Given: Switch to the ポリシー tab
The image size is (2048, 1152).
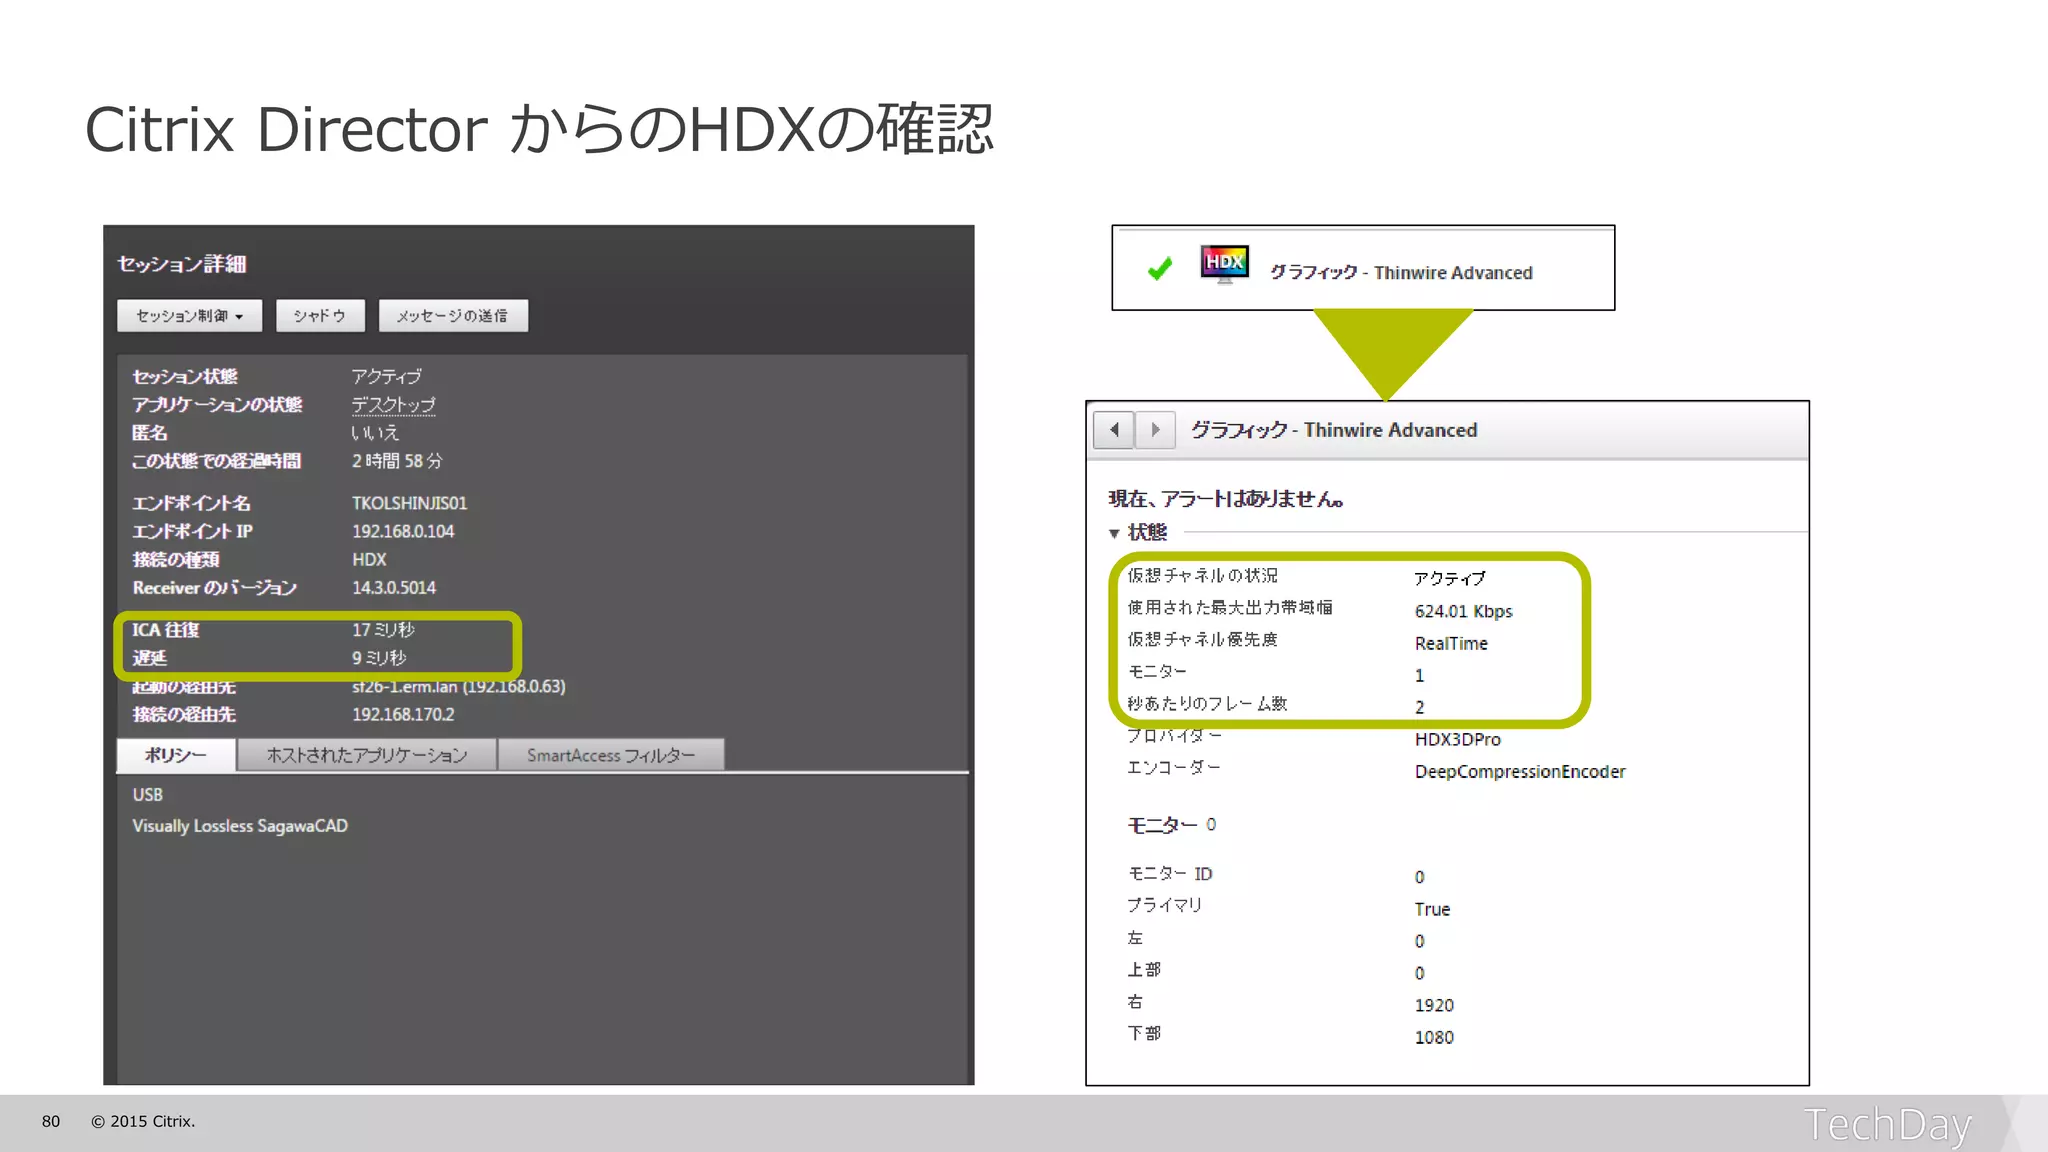Looking at the screenshot, I should pos(176,755).
